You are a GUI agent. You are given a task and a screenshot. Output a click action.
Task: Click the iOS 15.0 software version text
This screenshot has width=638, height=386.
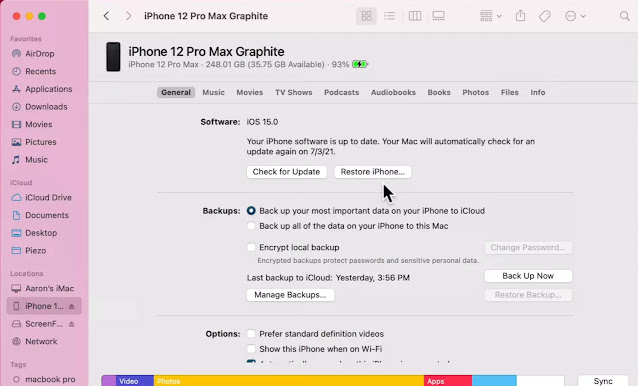(262, 122)
